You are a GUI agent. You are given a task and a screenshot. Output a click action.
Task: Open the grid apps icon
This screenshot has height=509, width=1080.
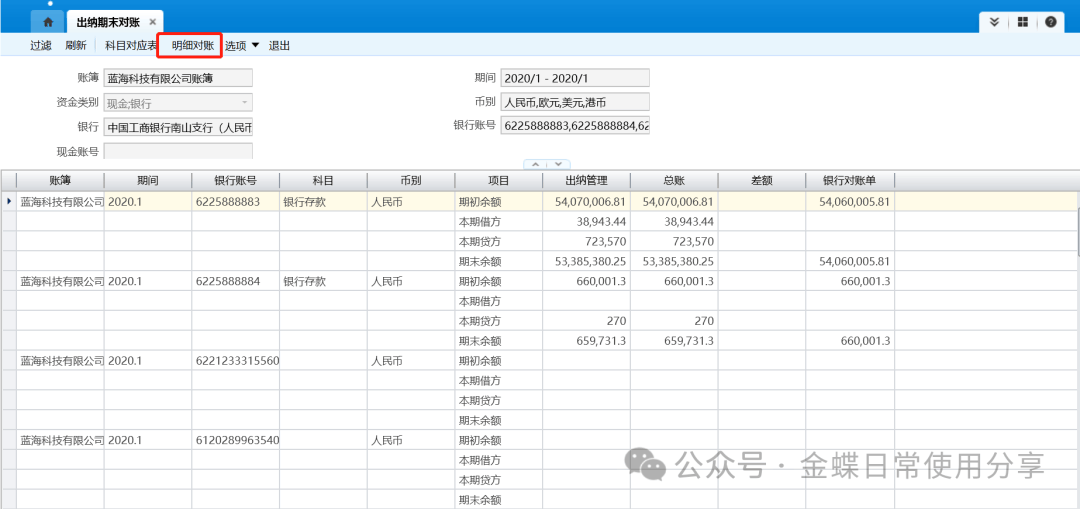(x=1022, y=21)
